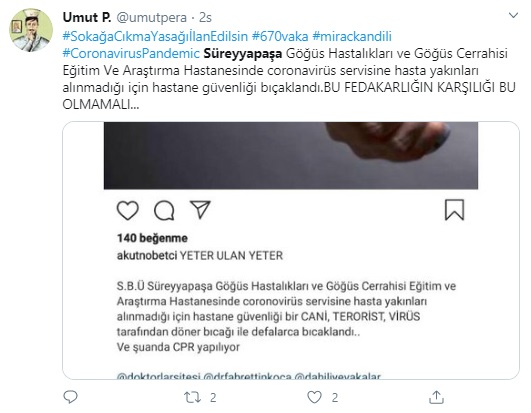
Task: Click the Instagram bookmark save icon
Action: (454, 210)
